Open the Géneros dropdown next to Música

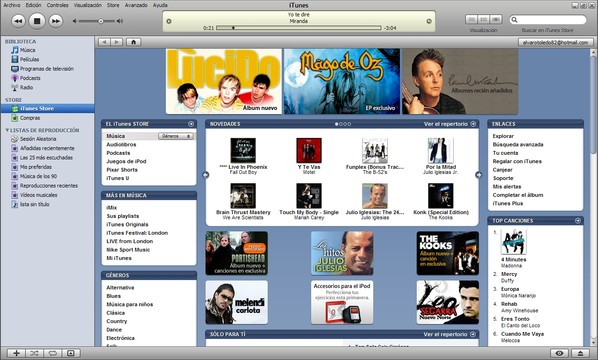[176, 136]
